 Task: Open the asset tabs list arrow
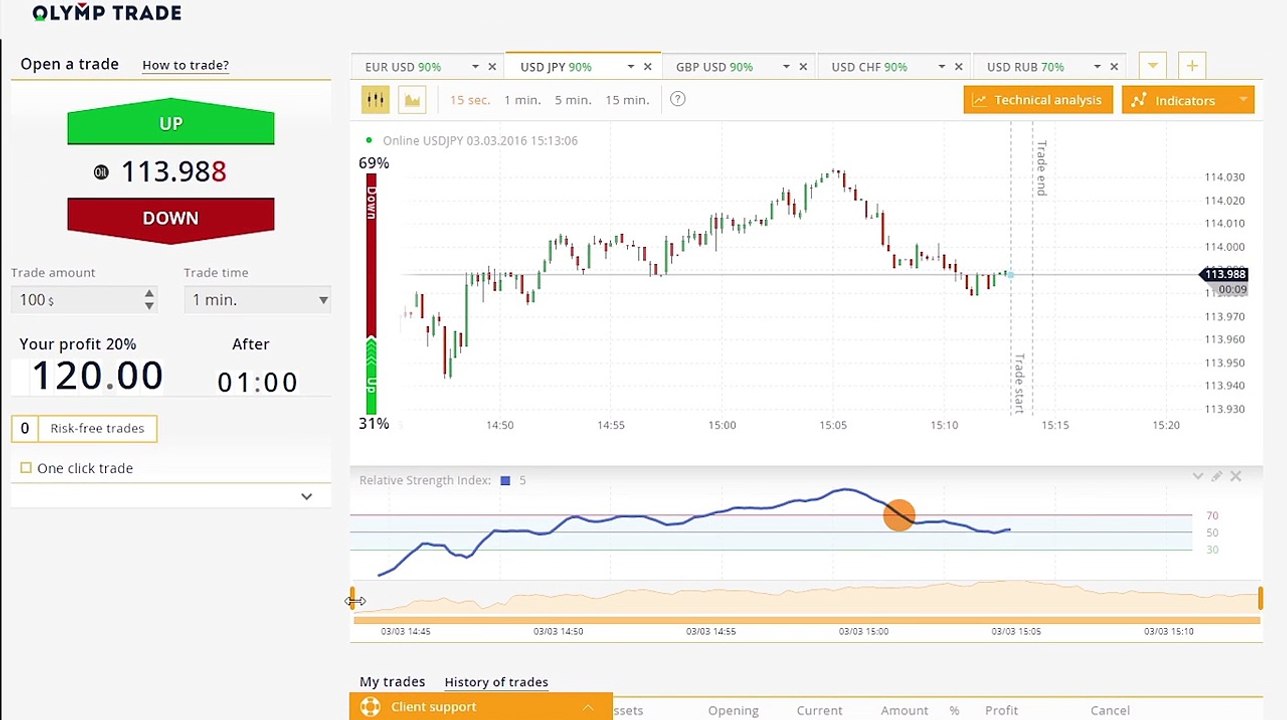tap(1153, 66)
